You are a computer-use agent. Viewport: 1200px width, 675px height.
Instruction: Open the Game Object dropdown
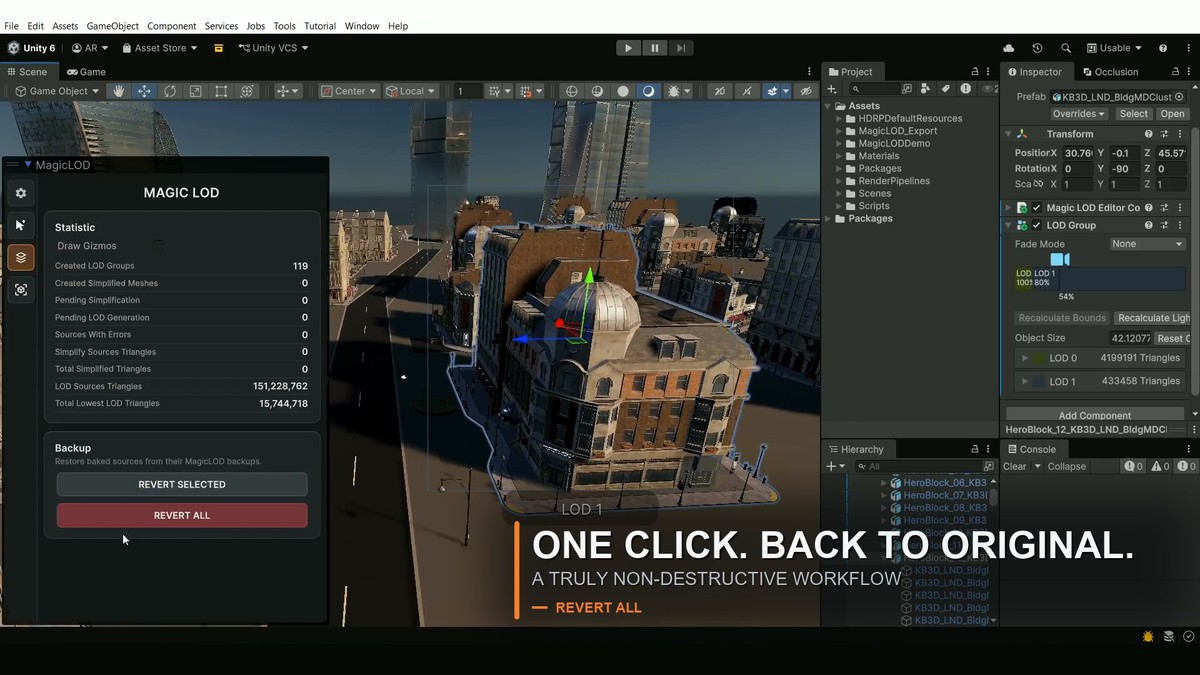pyautogui.click(x=57, y=91)
